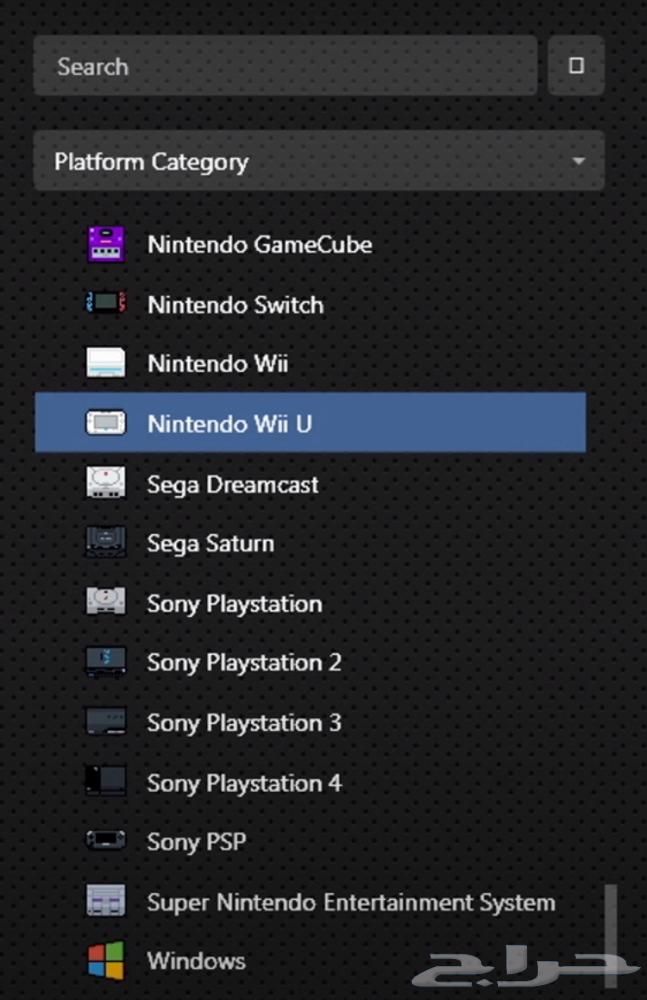The image size is (647, 1000).
Task: Click the Sega Dreamcast console icon
Action: click(x=106, y=484)
